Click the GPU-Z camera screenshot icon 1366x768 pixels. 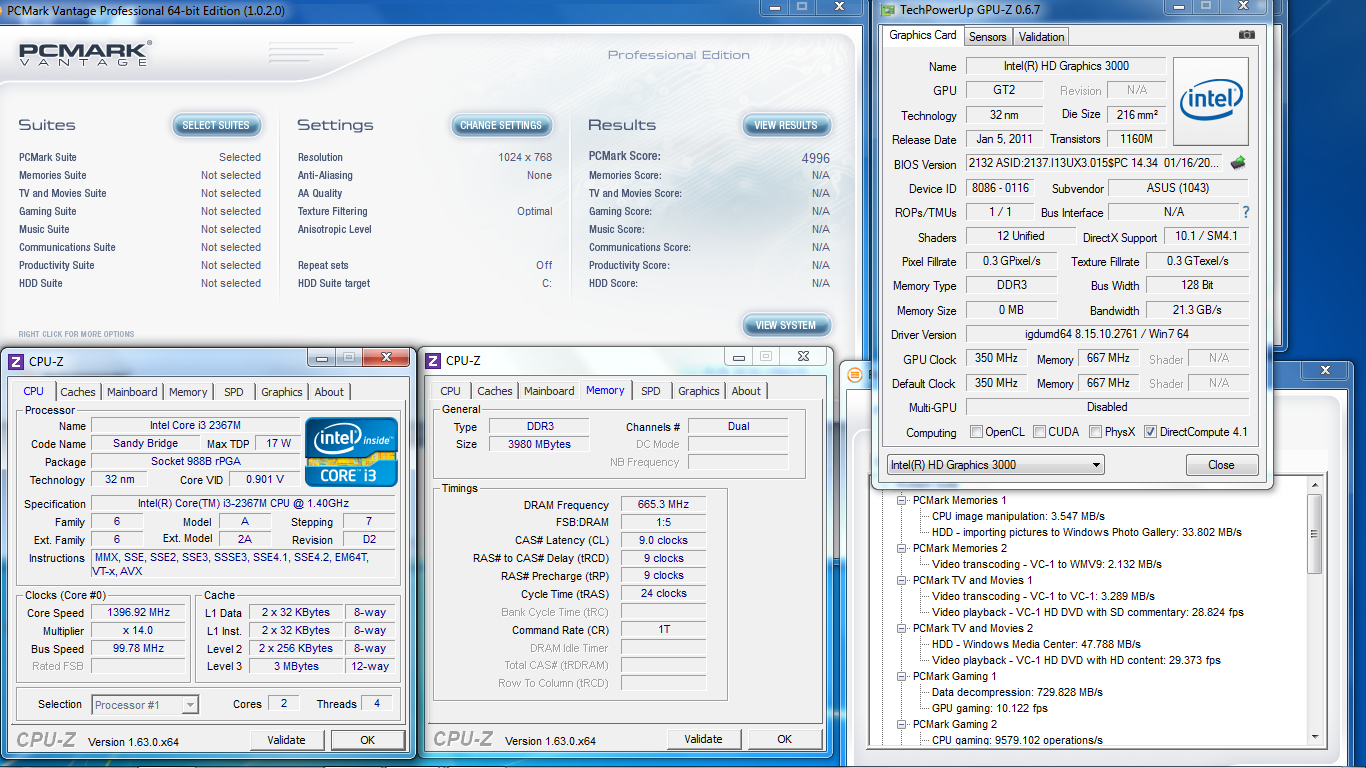[x=1246, y=35]
